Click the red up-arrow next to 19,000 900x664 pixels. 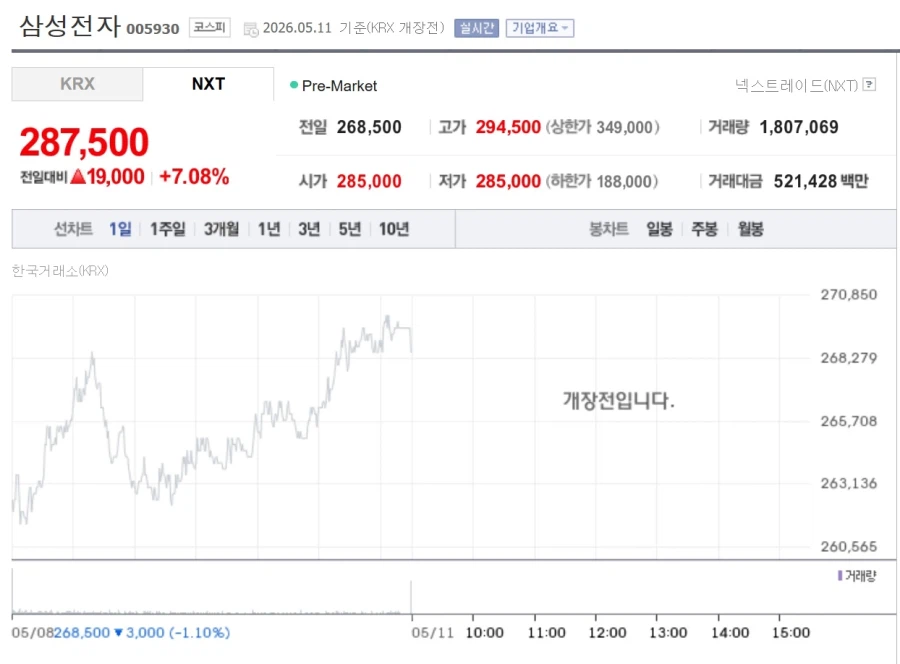(x=78, y=177)
